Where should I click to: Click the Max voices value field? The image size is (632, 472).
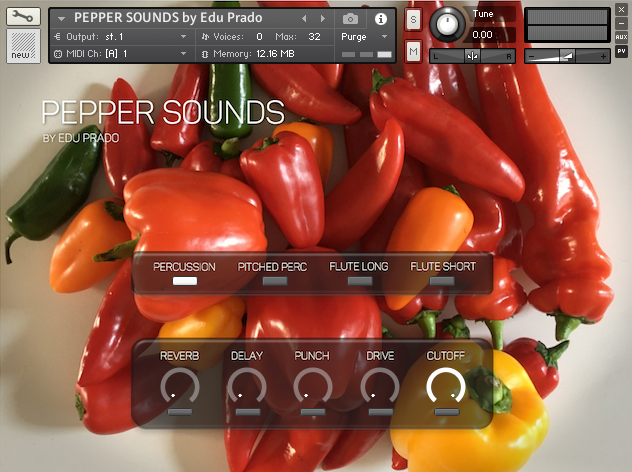(x=315, y=36)
